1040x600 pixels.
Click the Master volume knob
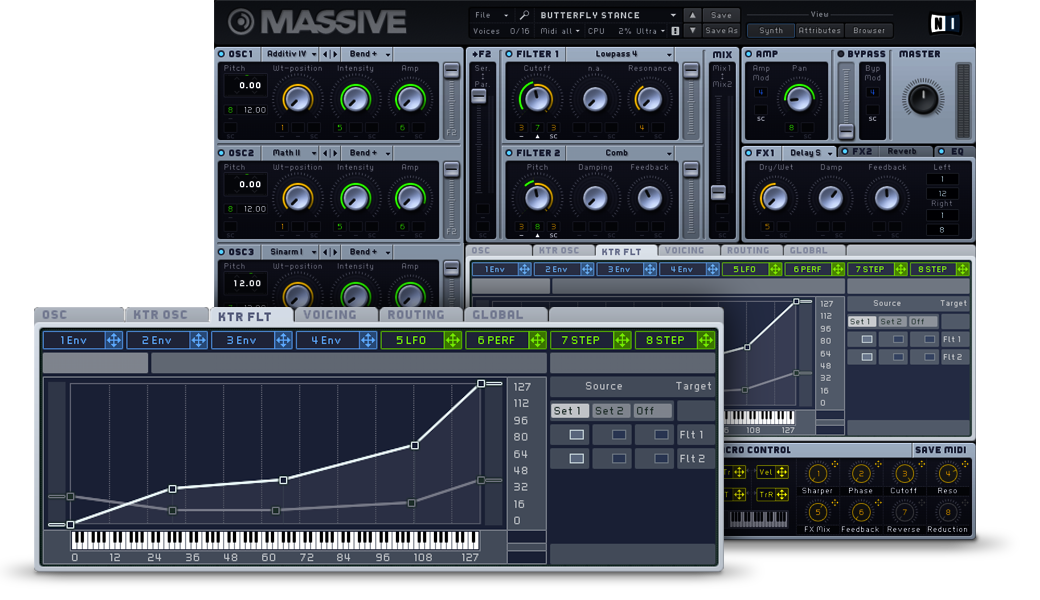coord(923,99)
